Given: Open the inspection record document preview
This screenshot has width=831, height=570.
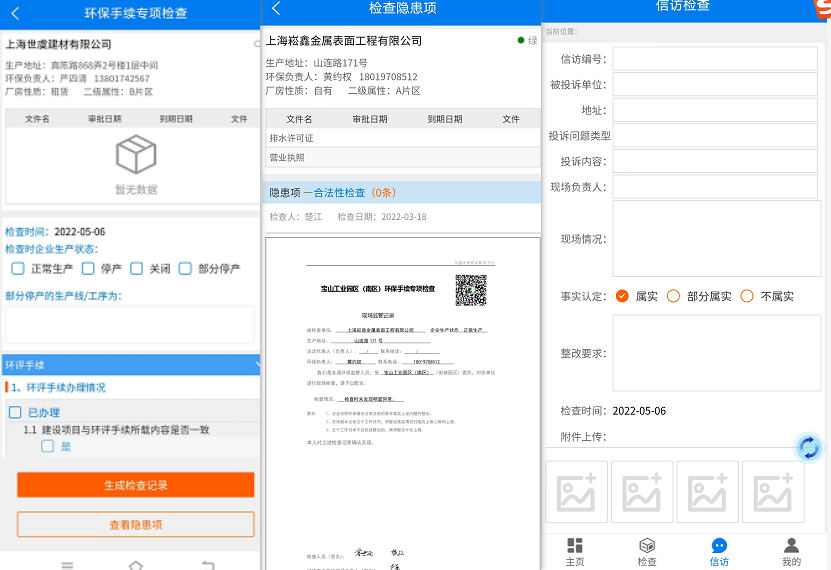Looking at the screenshot, I should [x=402, y=400].
